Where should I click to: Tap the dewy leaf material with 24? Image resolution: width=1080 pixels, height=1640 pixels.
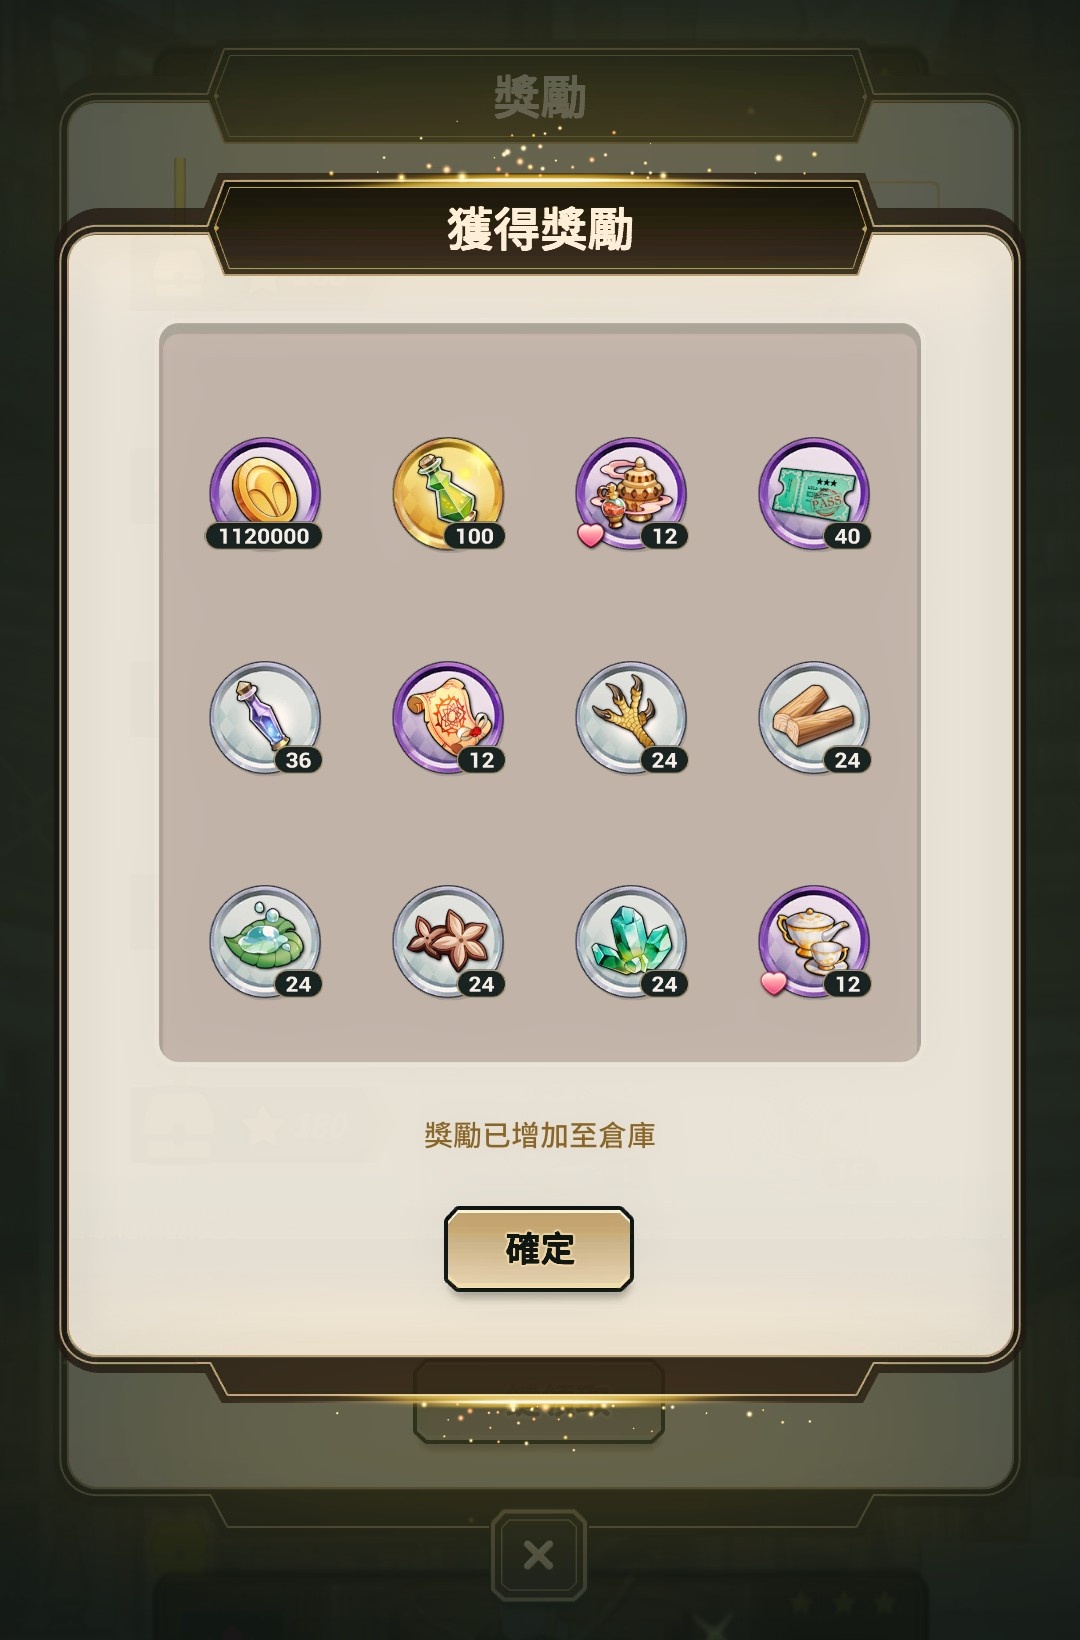pyautogui.click(x=265, y=942)
